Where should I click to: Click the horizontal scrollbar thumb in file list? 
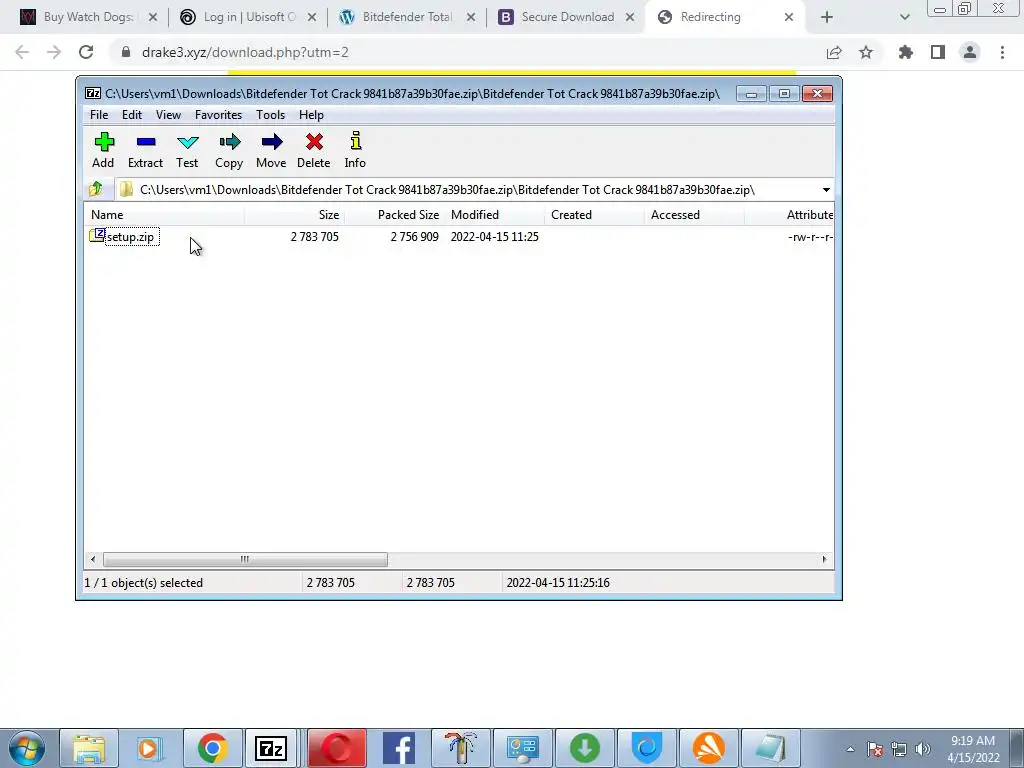click(245, 560)
